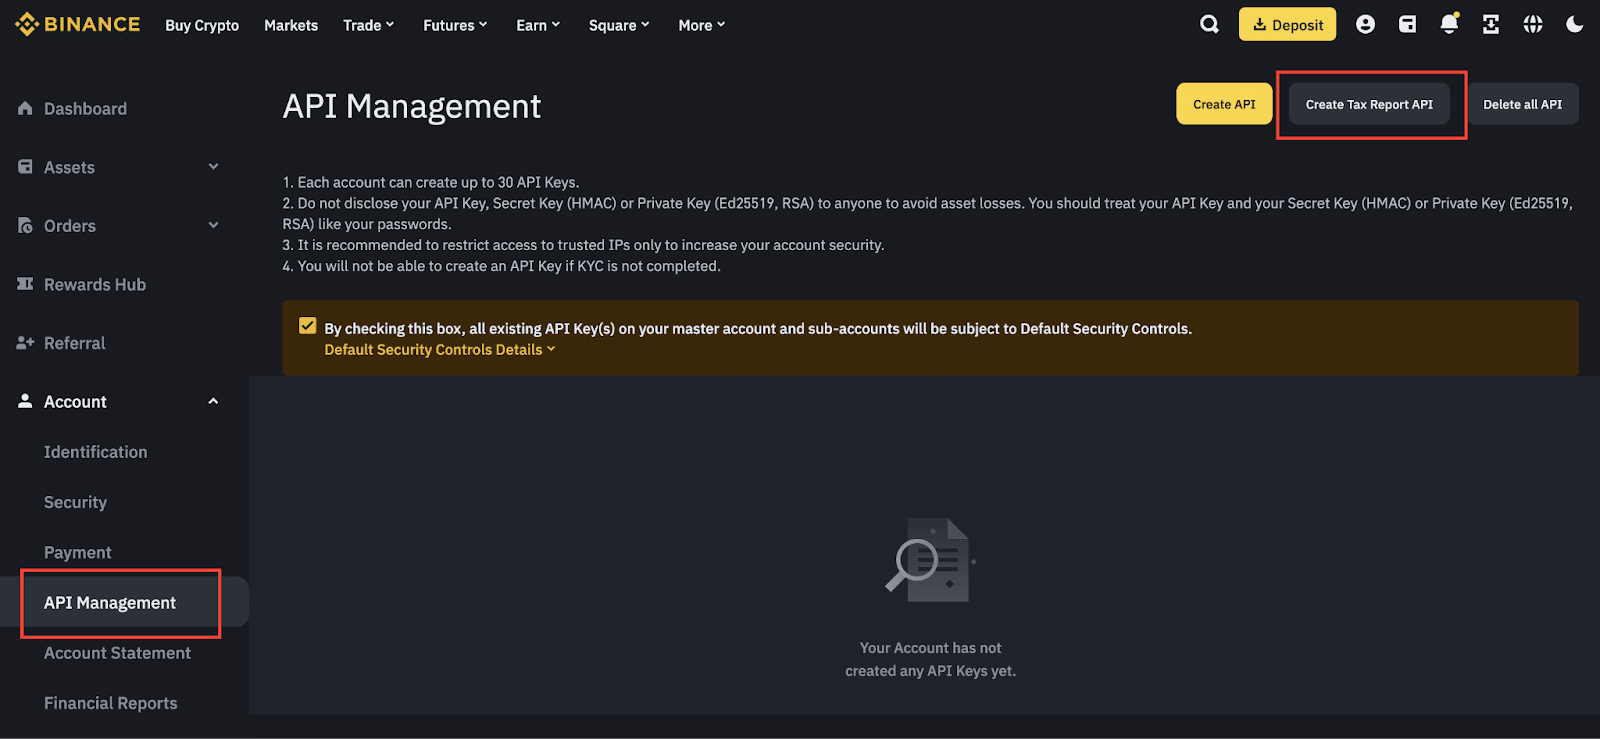Collapse the Account sidebar section

(x=213, y=401)
